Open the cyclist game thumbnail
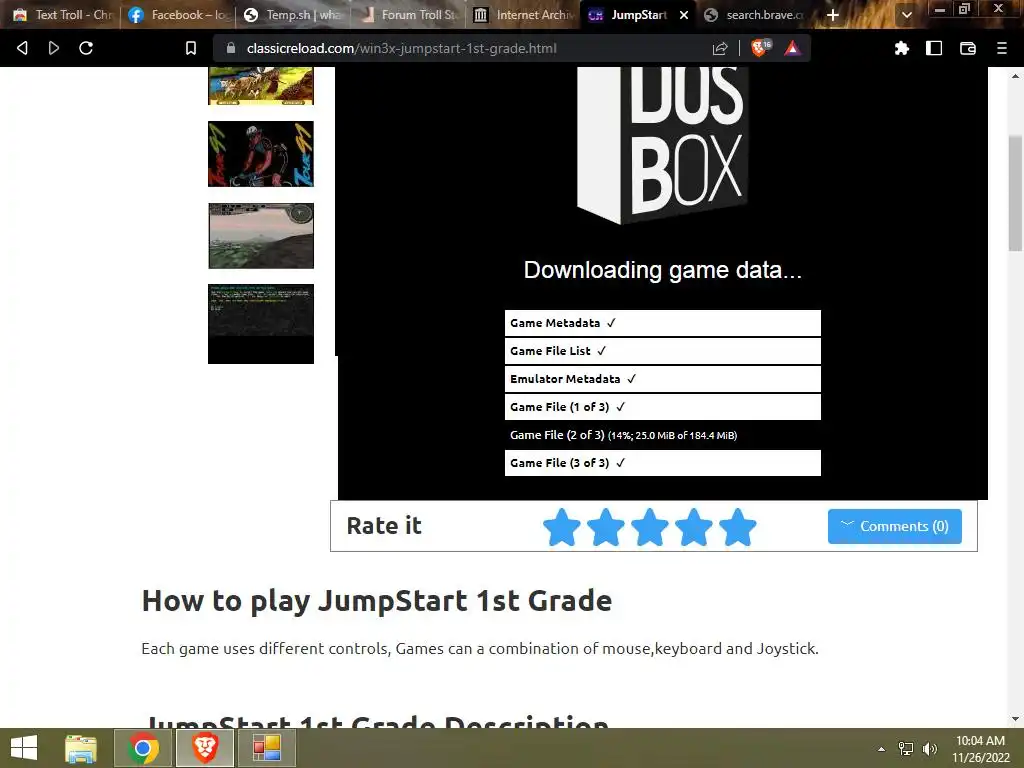The image size is (1024, 768). (x=261, y=154)
